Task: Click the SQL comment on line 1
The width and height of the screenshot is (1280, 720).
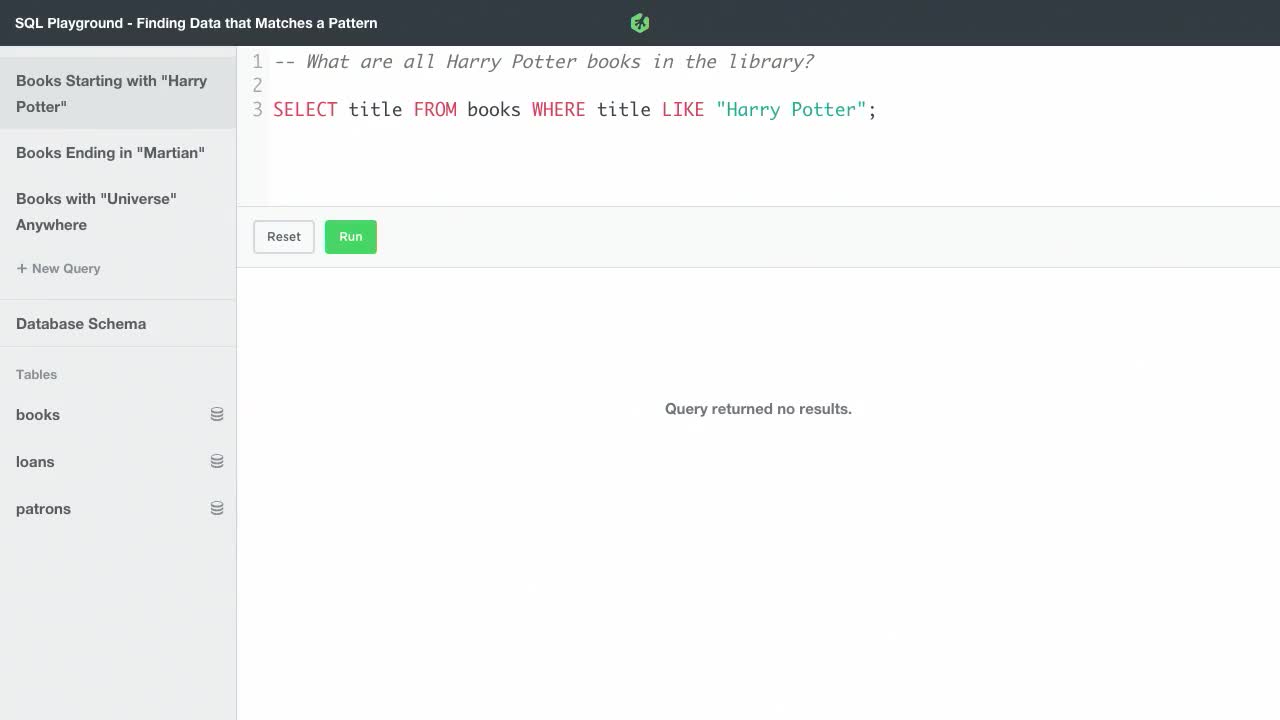Action: [x=544, y=61]
